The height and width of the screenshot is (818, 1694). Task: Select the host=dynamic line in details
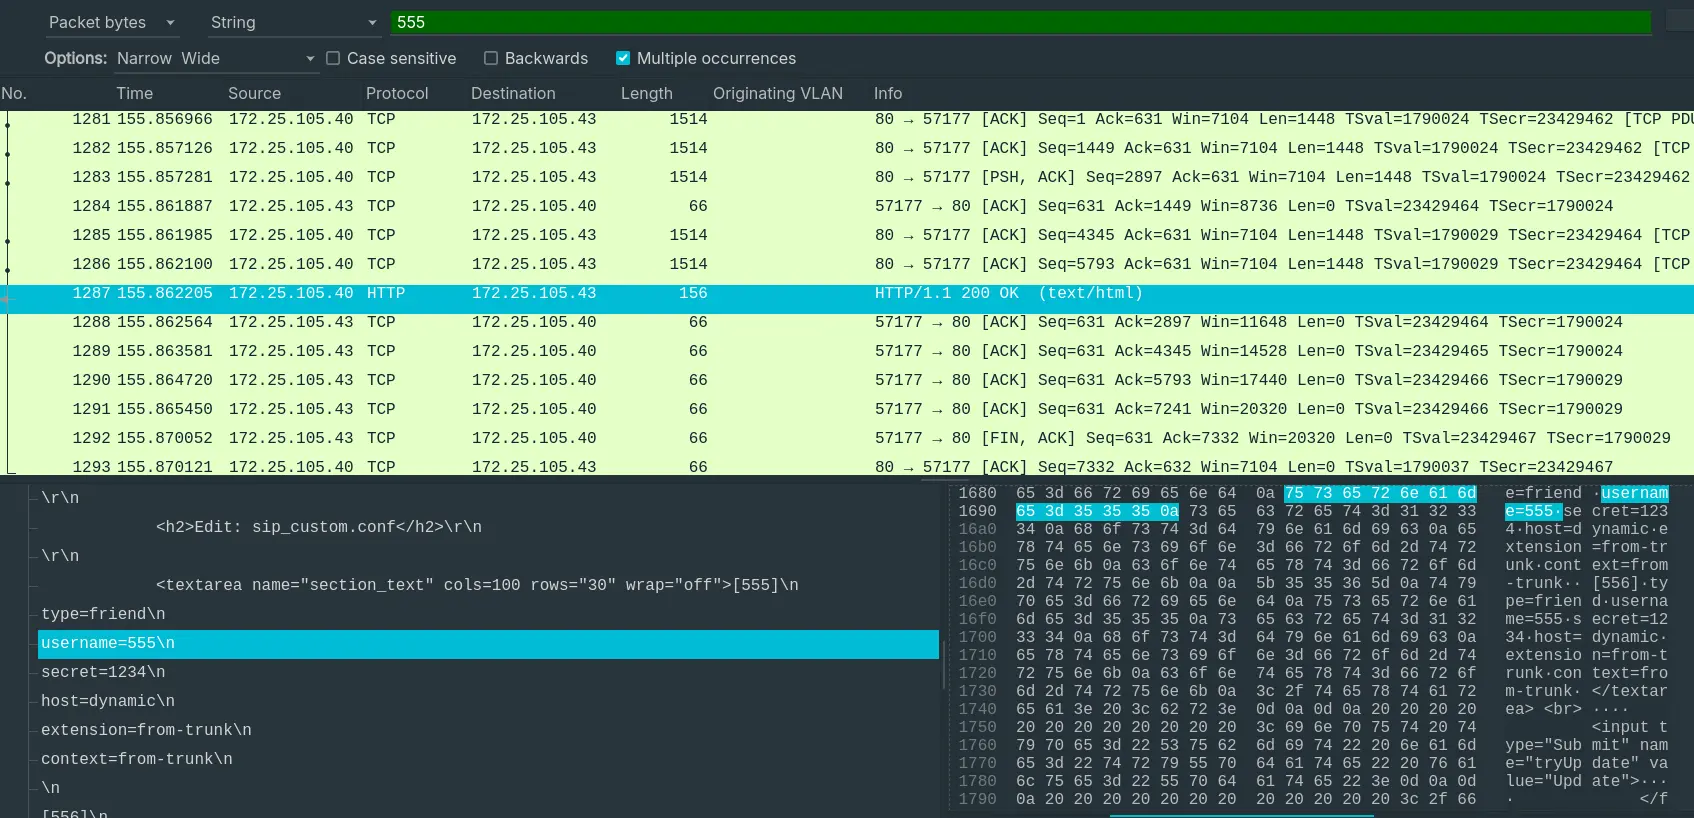[108, 701]
